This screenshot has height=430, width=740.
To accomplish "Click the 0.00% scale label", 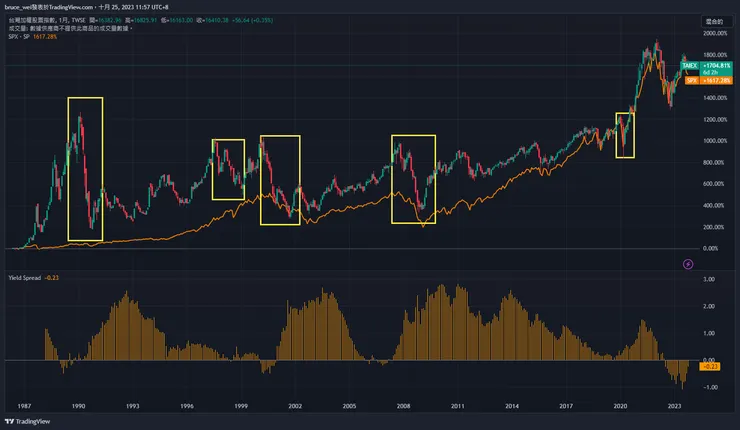I will tap(710, 248).
